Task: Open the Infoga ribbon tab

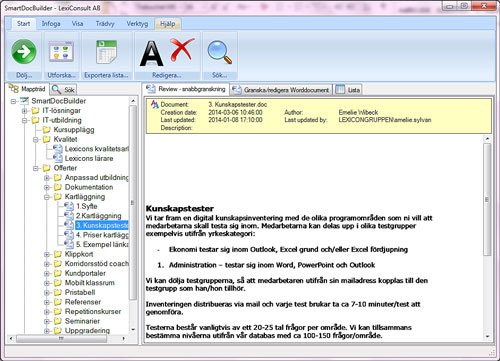Action: (x=51, y=24)
